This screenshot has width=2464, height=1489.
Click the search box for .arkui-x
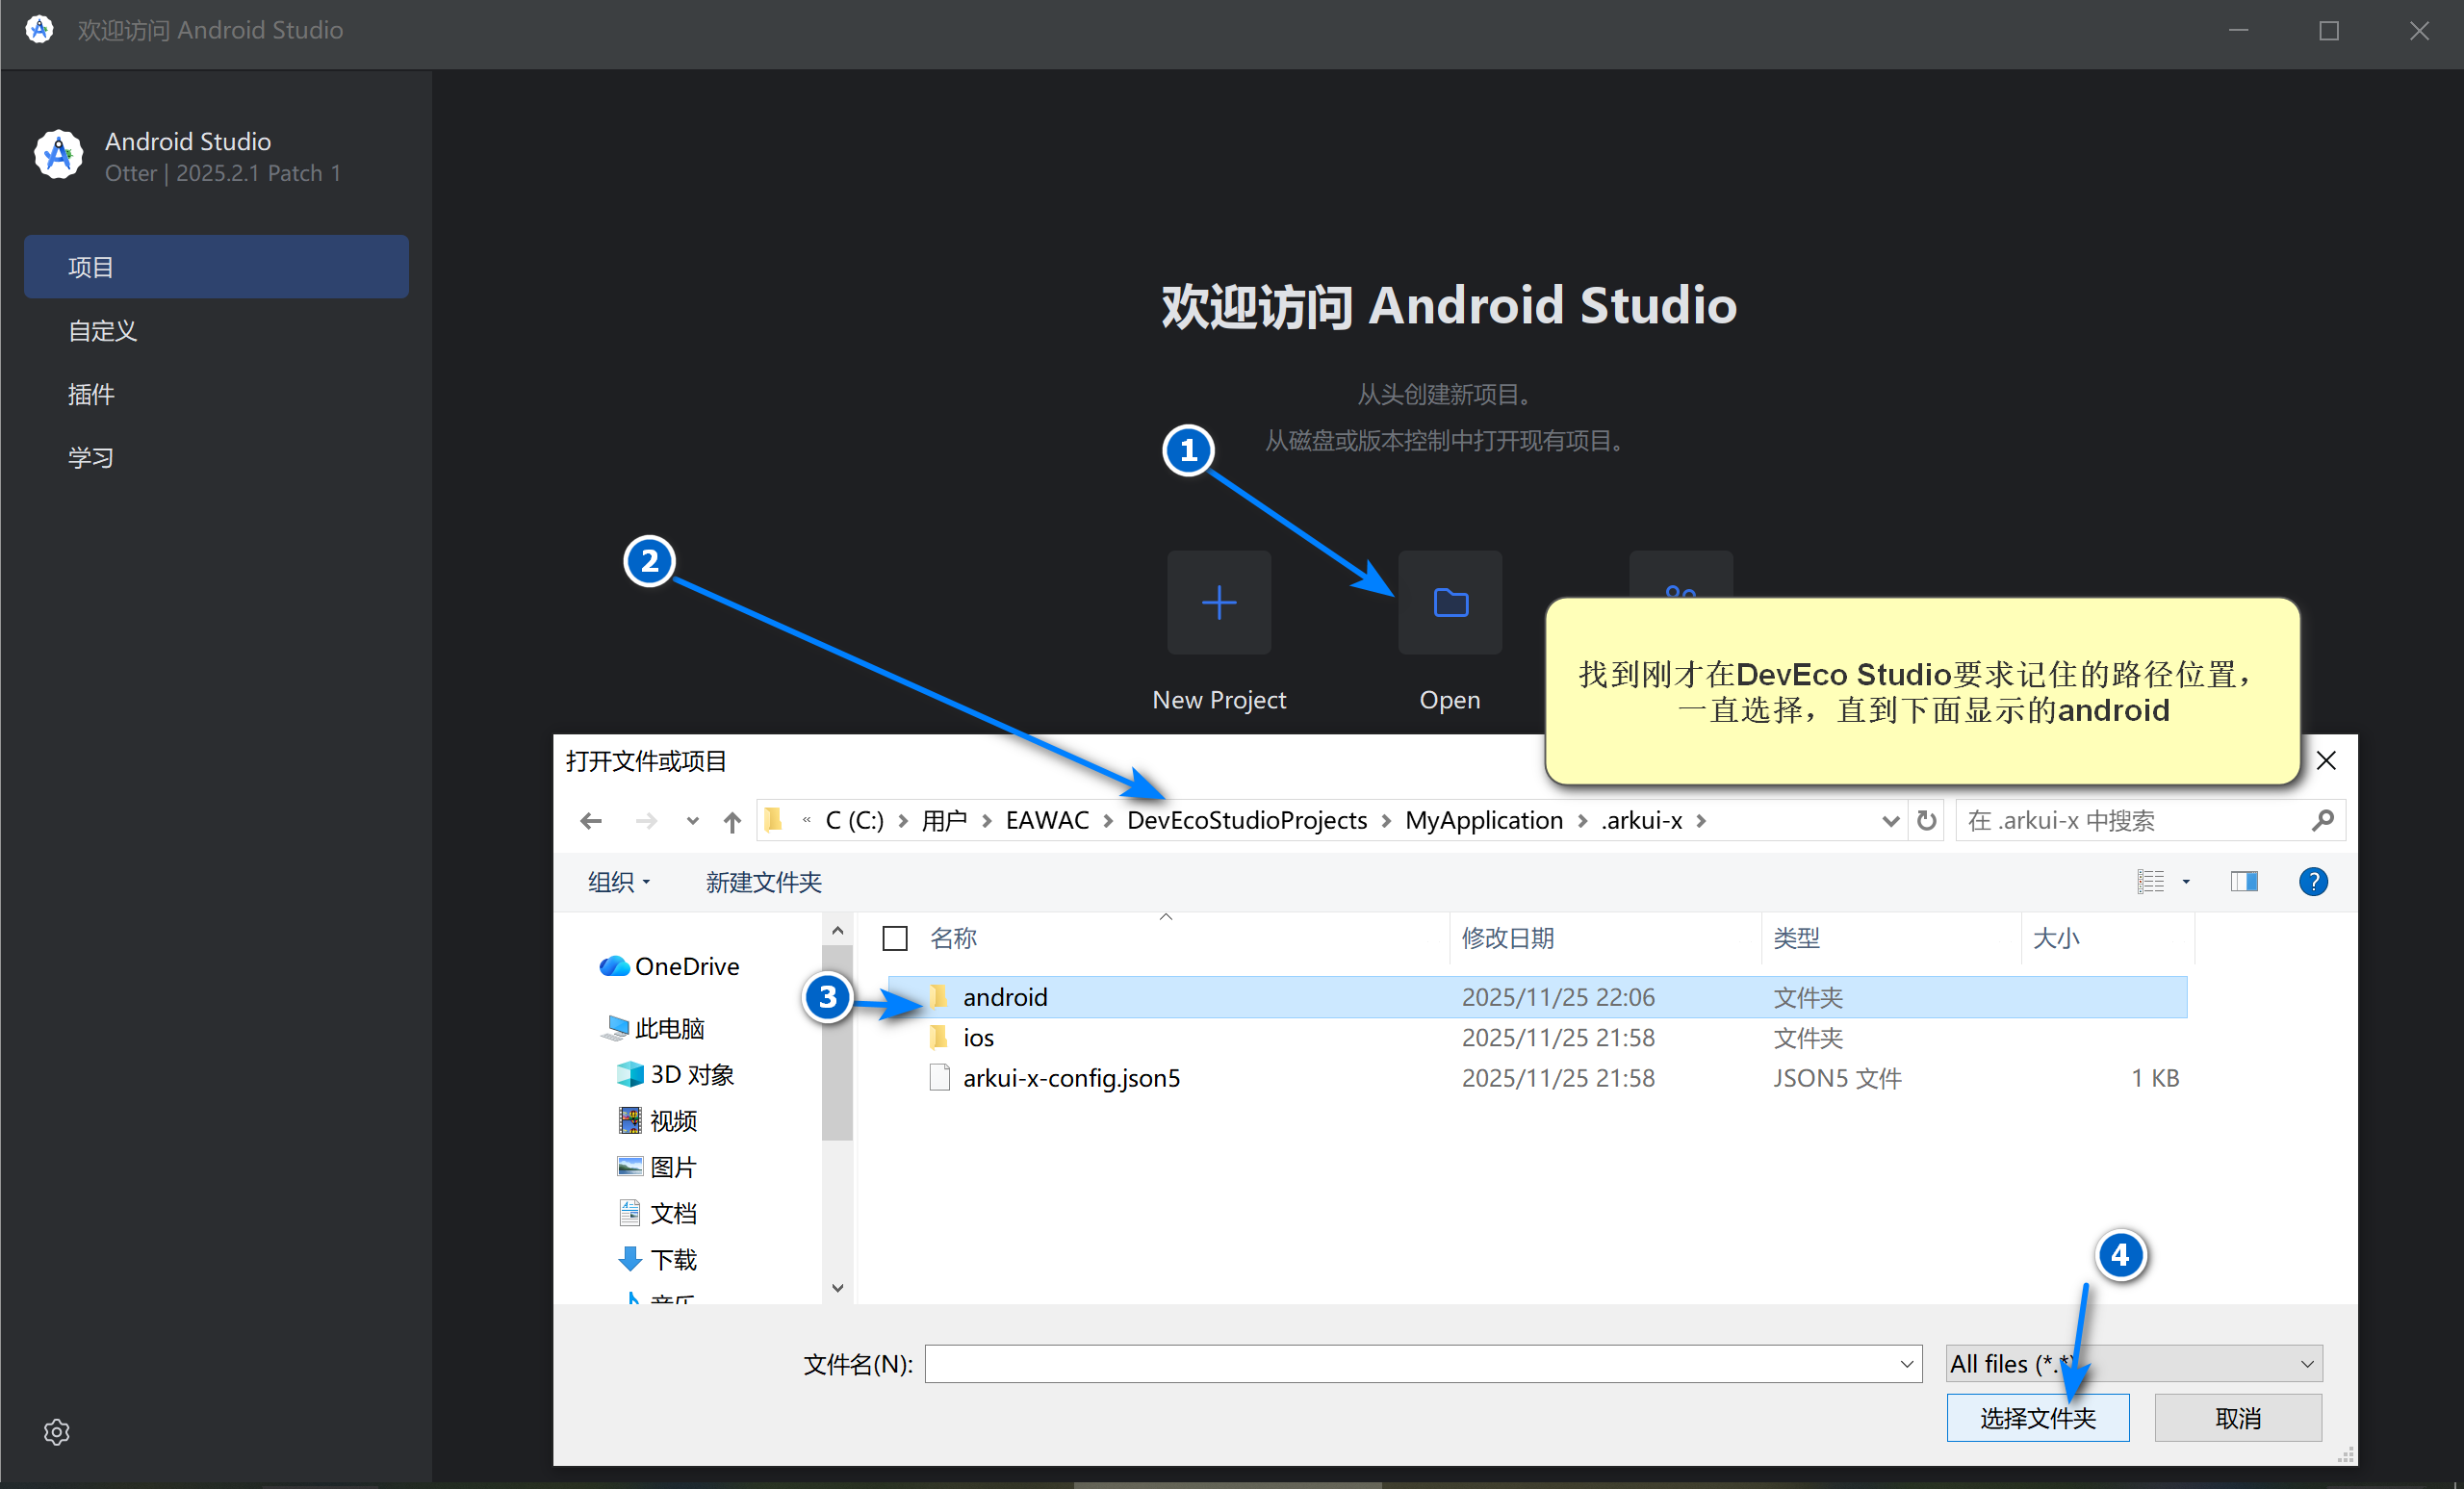pos(2130,821)
